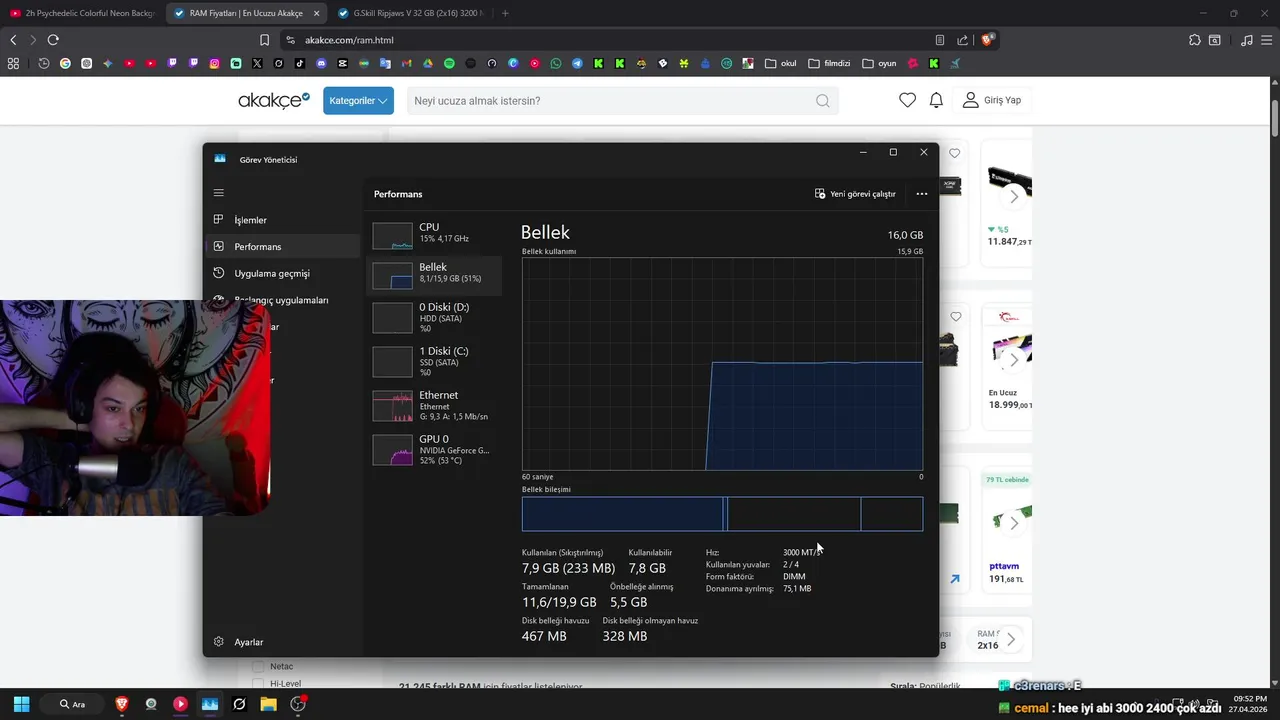Open İşlemler (Processes) page in Task Manager

284,220
